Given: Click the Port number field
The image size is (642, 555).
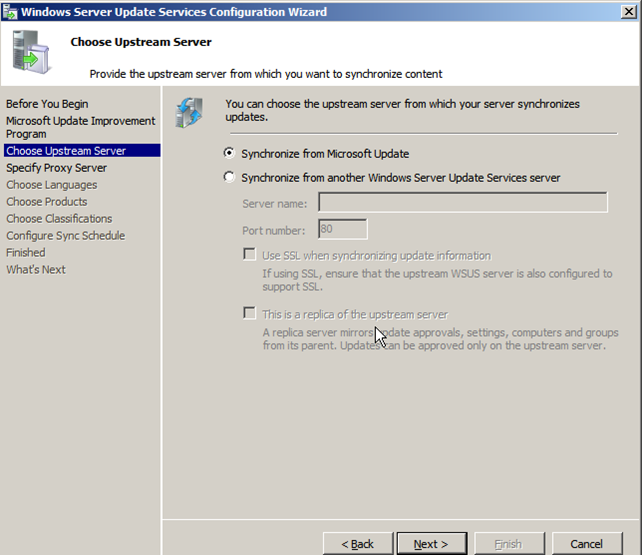Looking at the screenshot, I should coord(342,230).
